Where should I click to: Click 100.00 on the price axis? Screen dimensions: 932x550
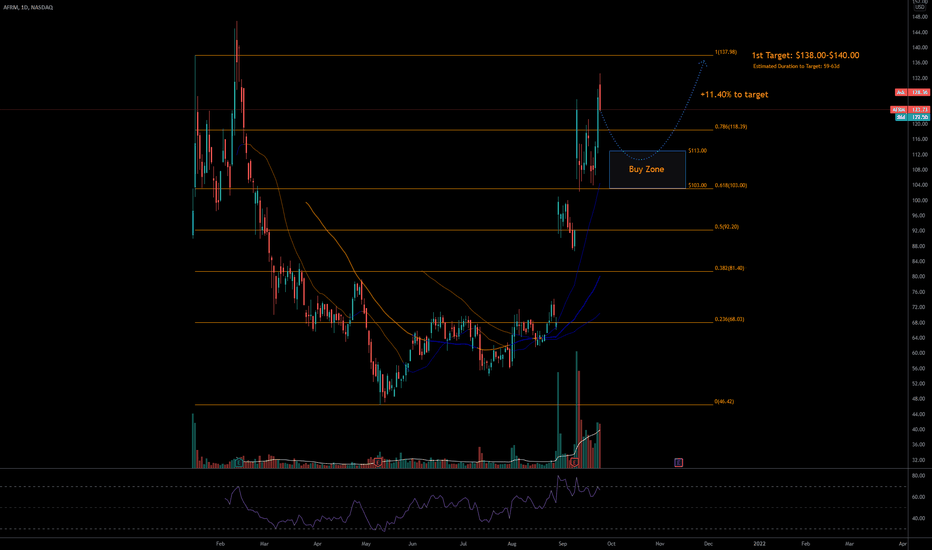click(x=920, y=200)
